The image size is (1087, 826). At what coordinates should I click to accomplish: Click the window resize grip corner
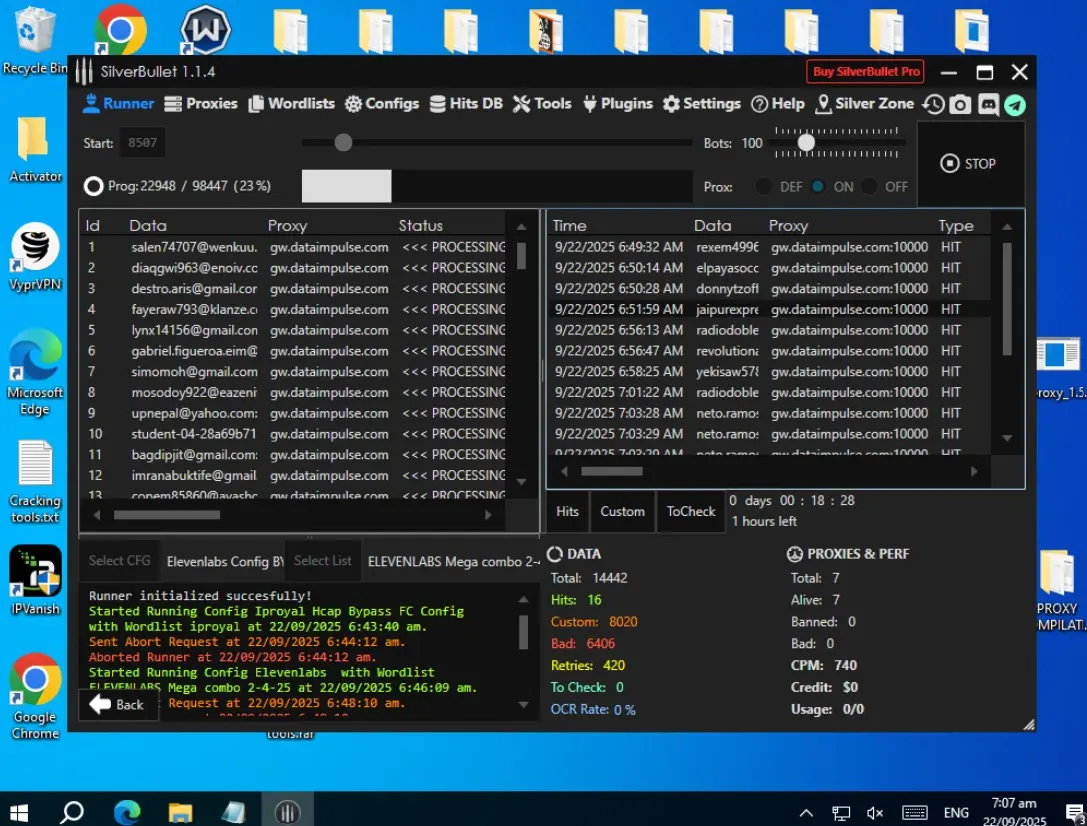[1029, 724]
